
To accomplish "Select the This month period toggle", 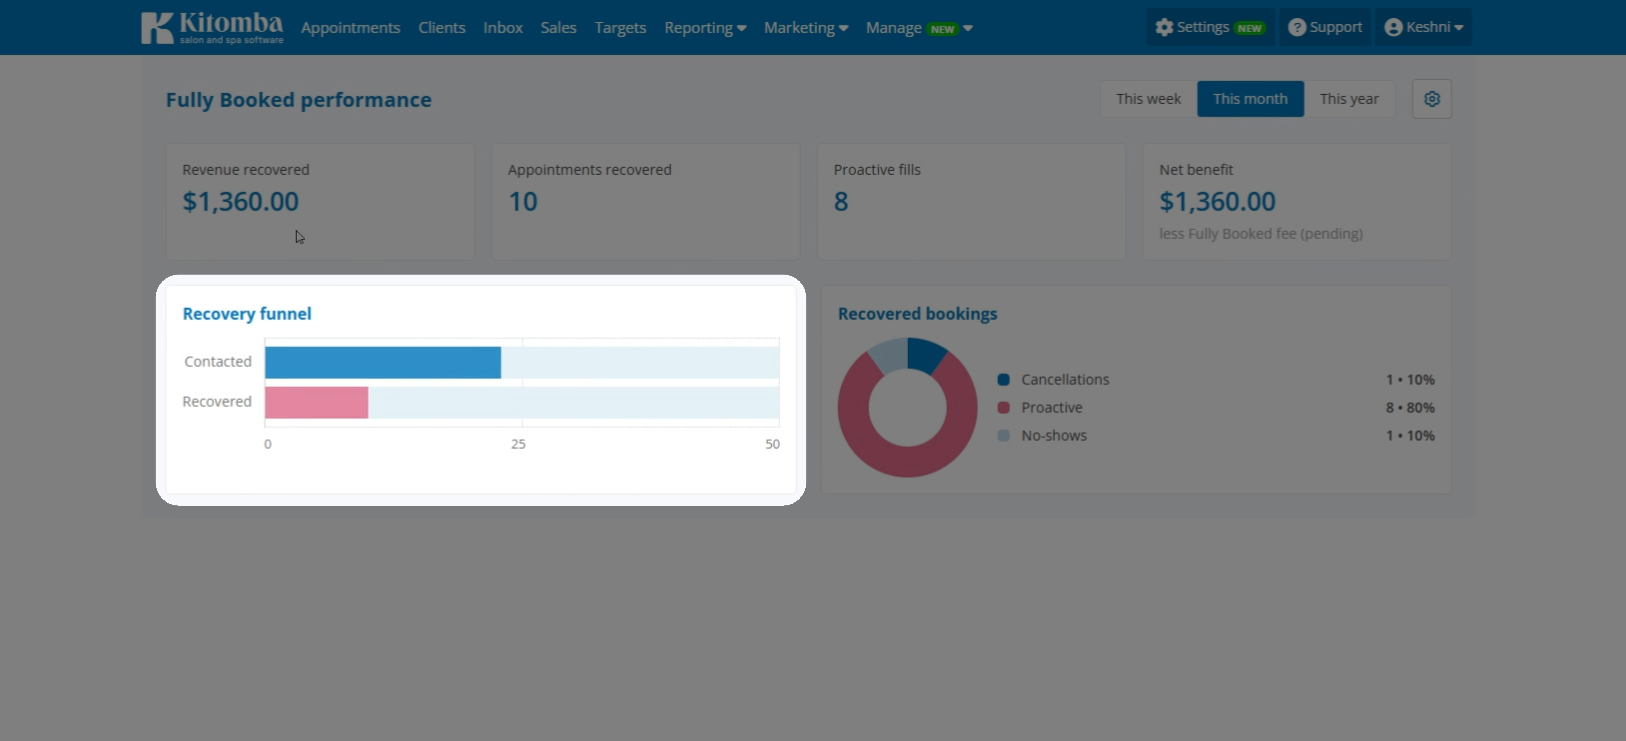I will (1250, 99).
